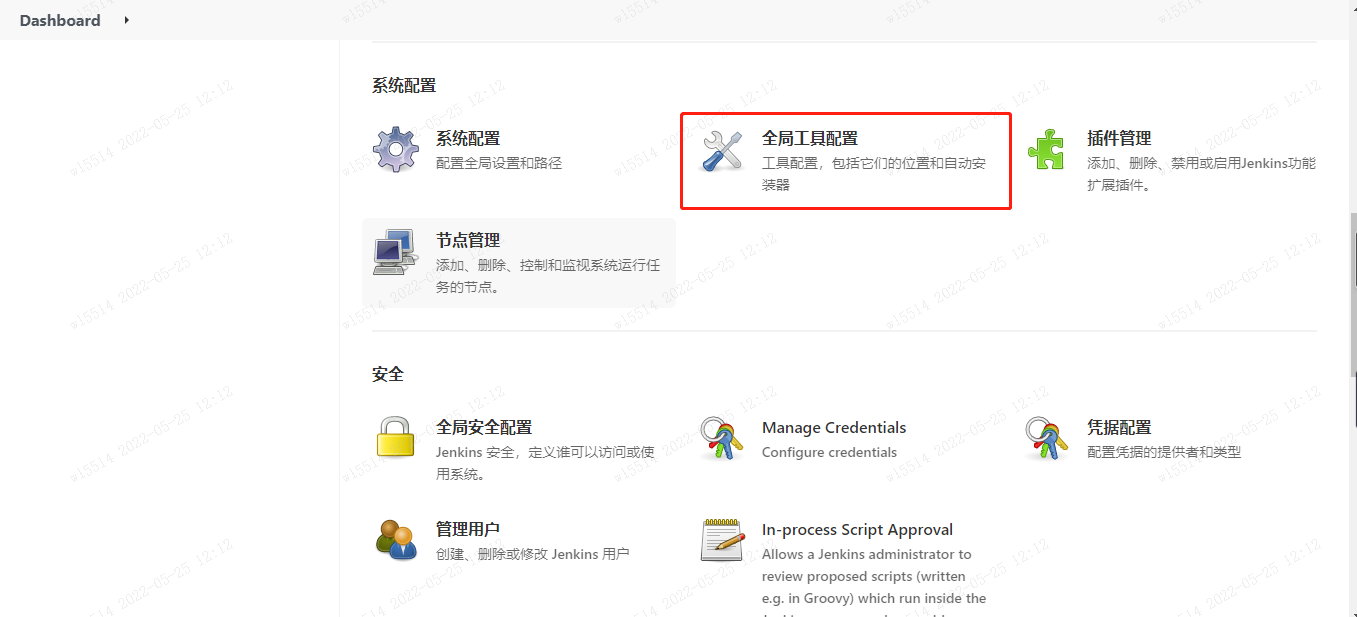Image resolution: width=1357 pixels, height=617 pixels.
Task: Click the yellow padlock 全局安全配置 icon
Action: pos(396,438)
